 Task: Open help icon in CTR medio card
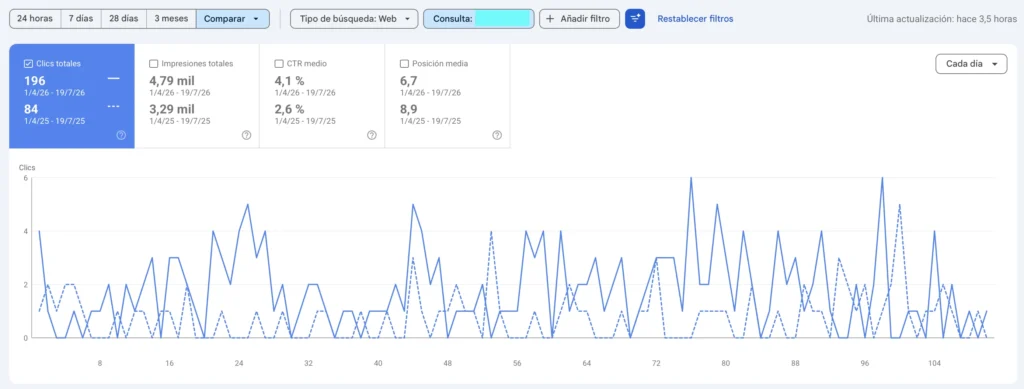coord(372,135)
